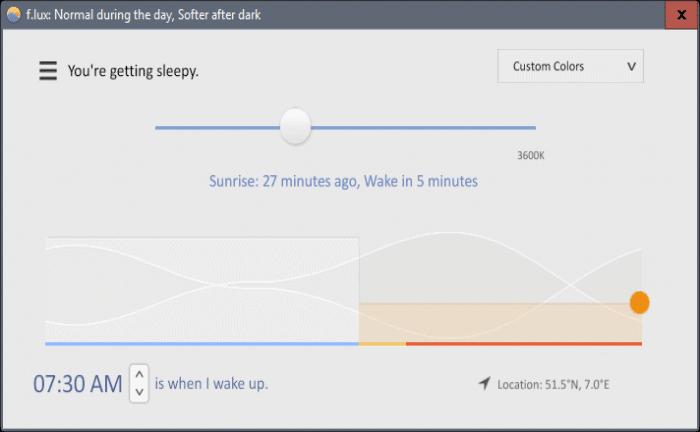
Task: Click the Sunrise and Wake status text
Action: point(343,181)
